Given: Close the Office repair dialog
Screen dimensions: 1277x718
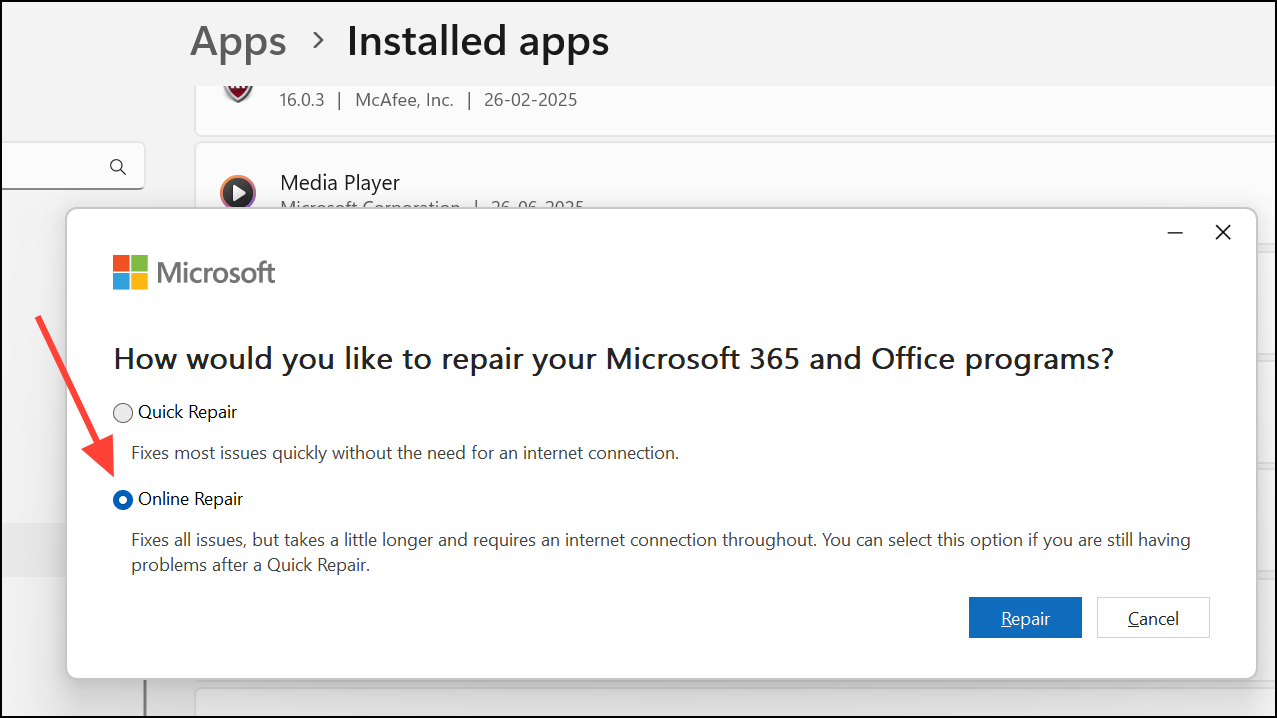Looking at the screenshot, I should coord(1222,232).
